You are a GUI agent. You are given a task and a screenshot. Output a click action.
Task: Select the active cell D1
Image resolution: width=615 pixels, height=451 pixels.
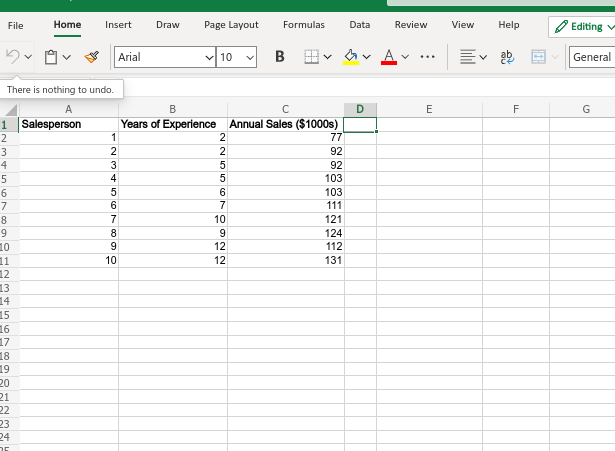(360, 125)
